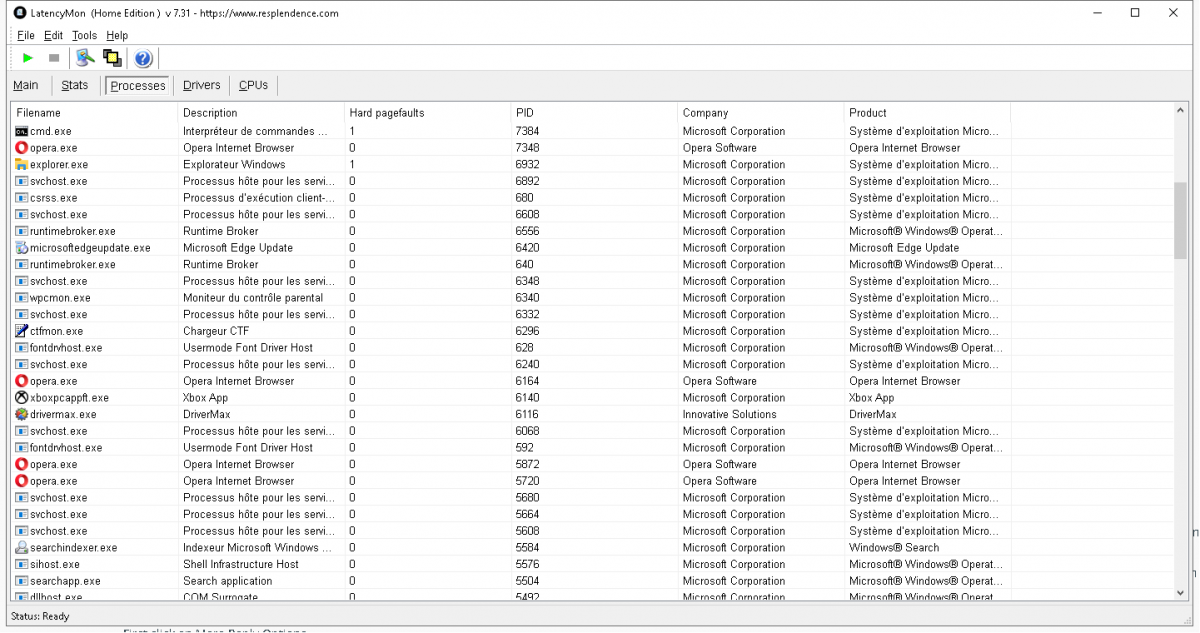Click the PID value 5584

point(527,548)
